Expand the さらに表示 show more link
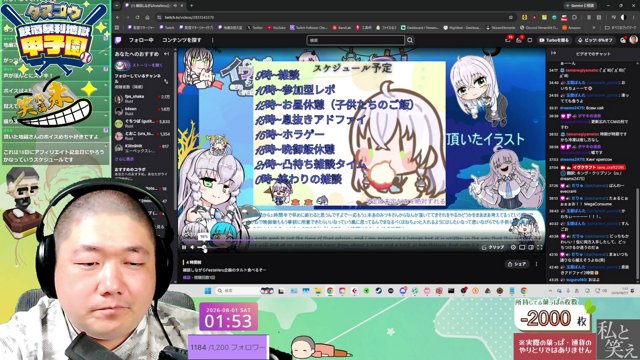This screenshot has width=640, height=360. [124, 159]
